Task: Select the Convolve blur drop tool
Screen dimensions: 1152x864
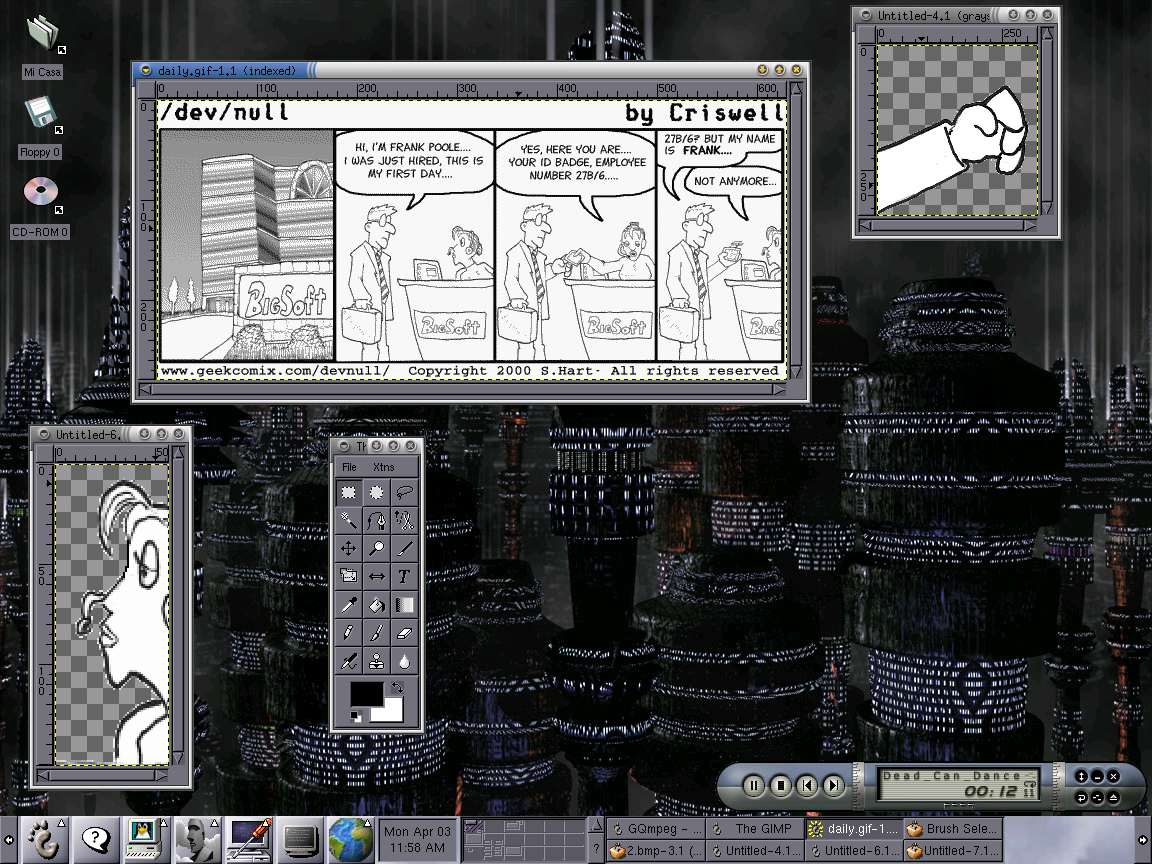Action: [x=404, y=661]
